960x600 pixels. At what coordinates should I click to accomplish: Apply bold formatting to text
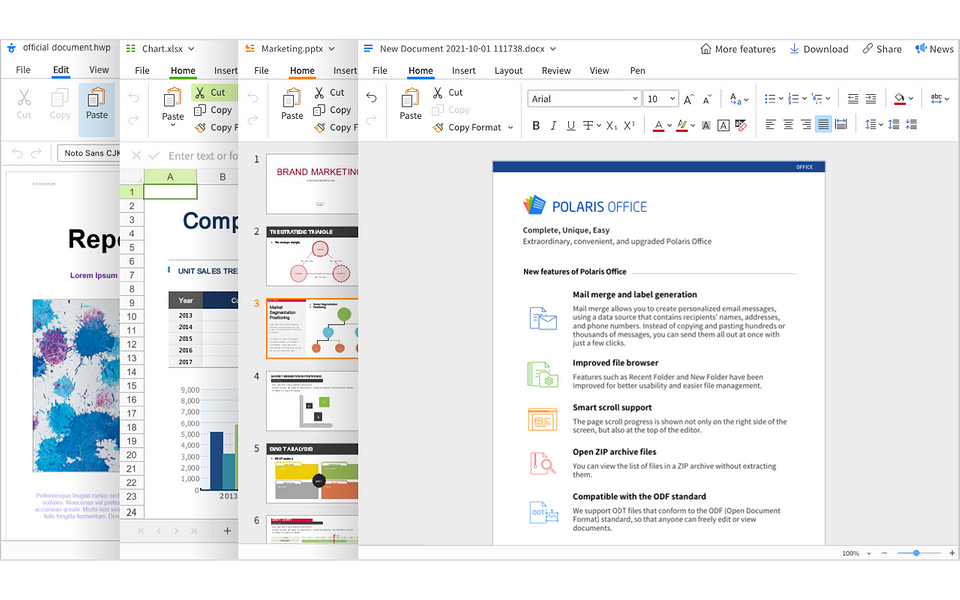pyautogui.click(x=535, y=124)
